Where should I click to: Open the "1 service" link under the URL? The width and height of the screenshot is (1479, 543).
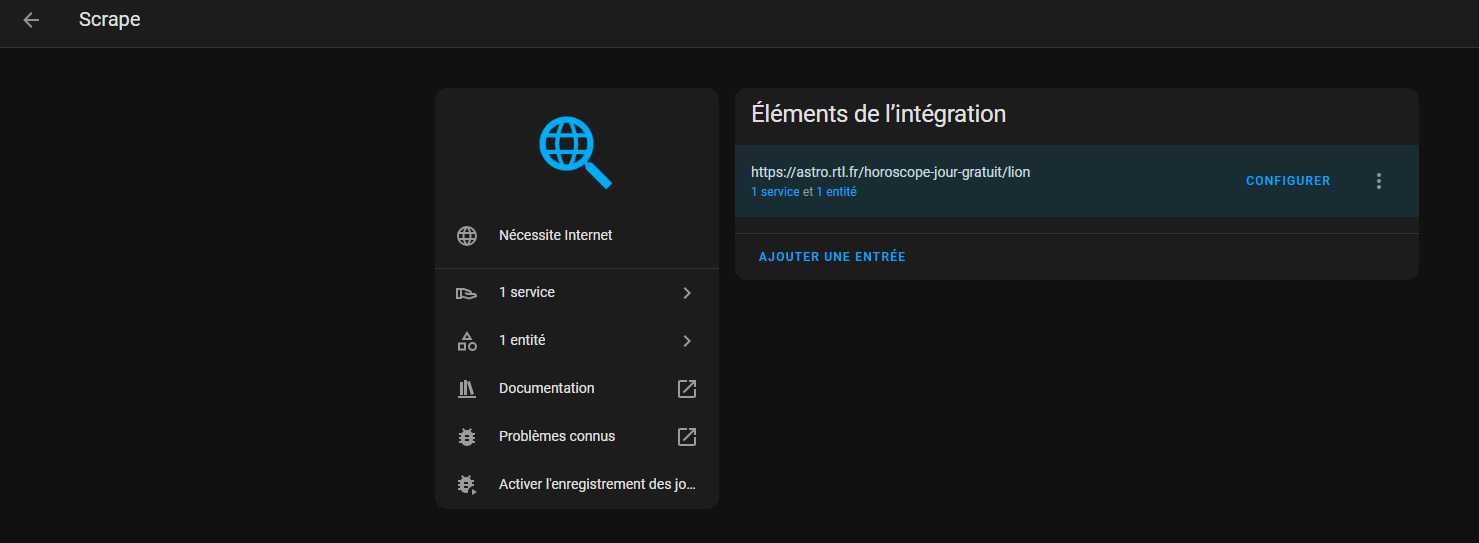click(x=775, y=192)
